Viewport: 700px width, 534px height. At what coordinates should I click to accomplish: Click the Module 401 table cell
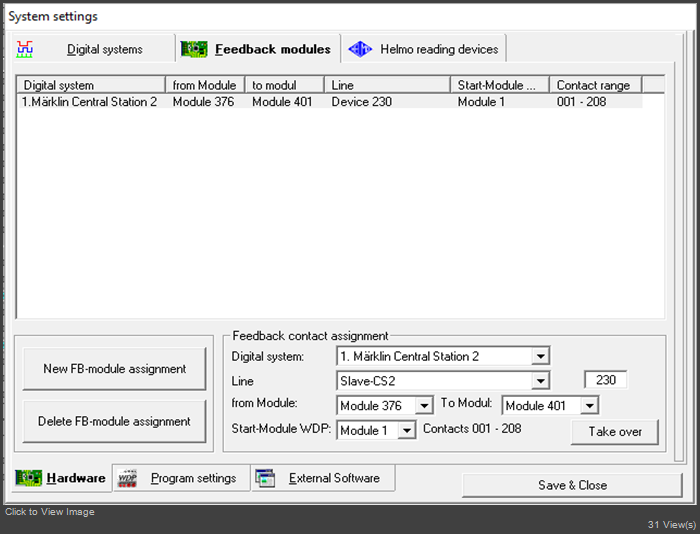[282, 102]
